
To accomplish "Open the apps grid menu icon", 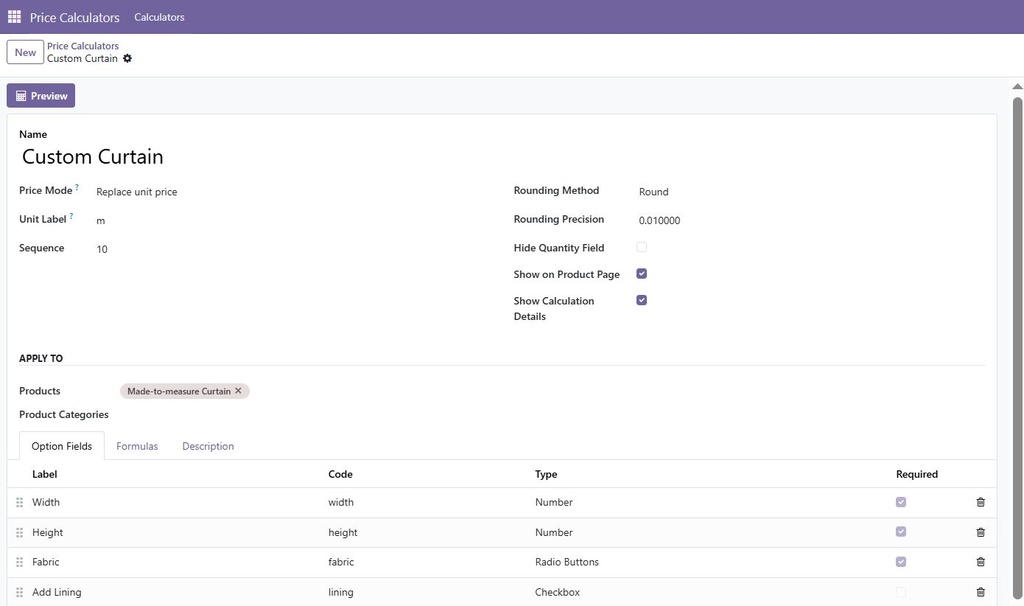I will point(14,17).
